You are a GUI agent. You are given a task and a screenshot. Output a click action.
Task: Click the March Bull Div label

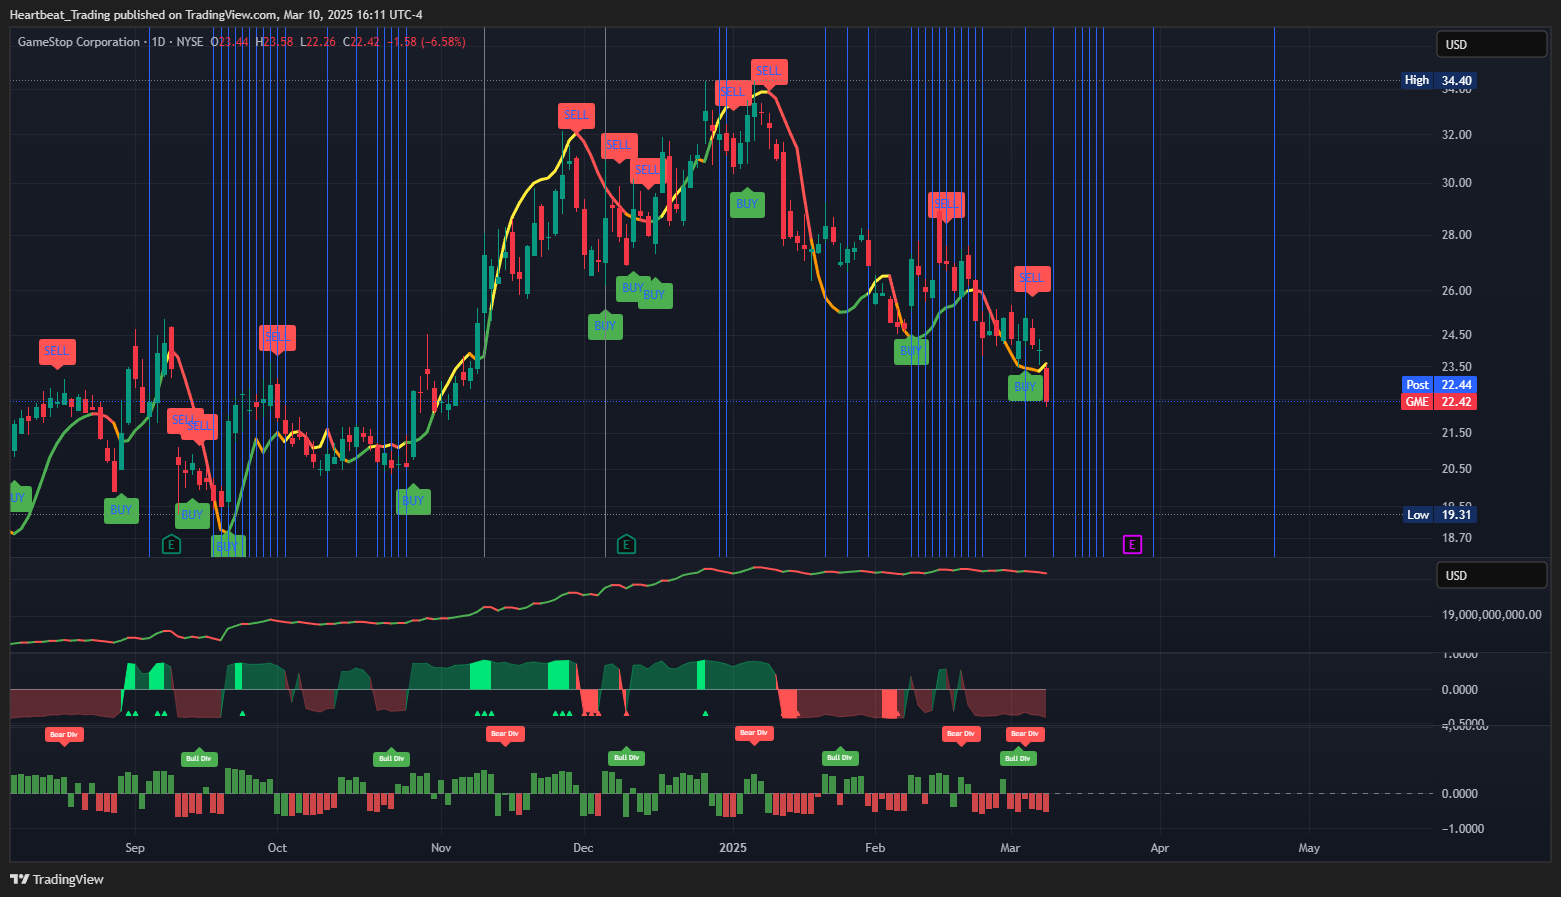point(1018,758)
